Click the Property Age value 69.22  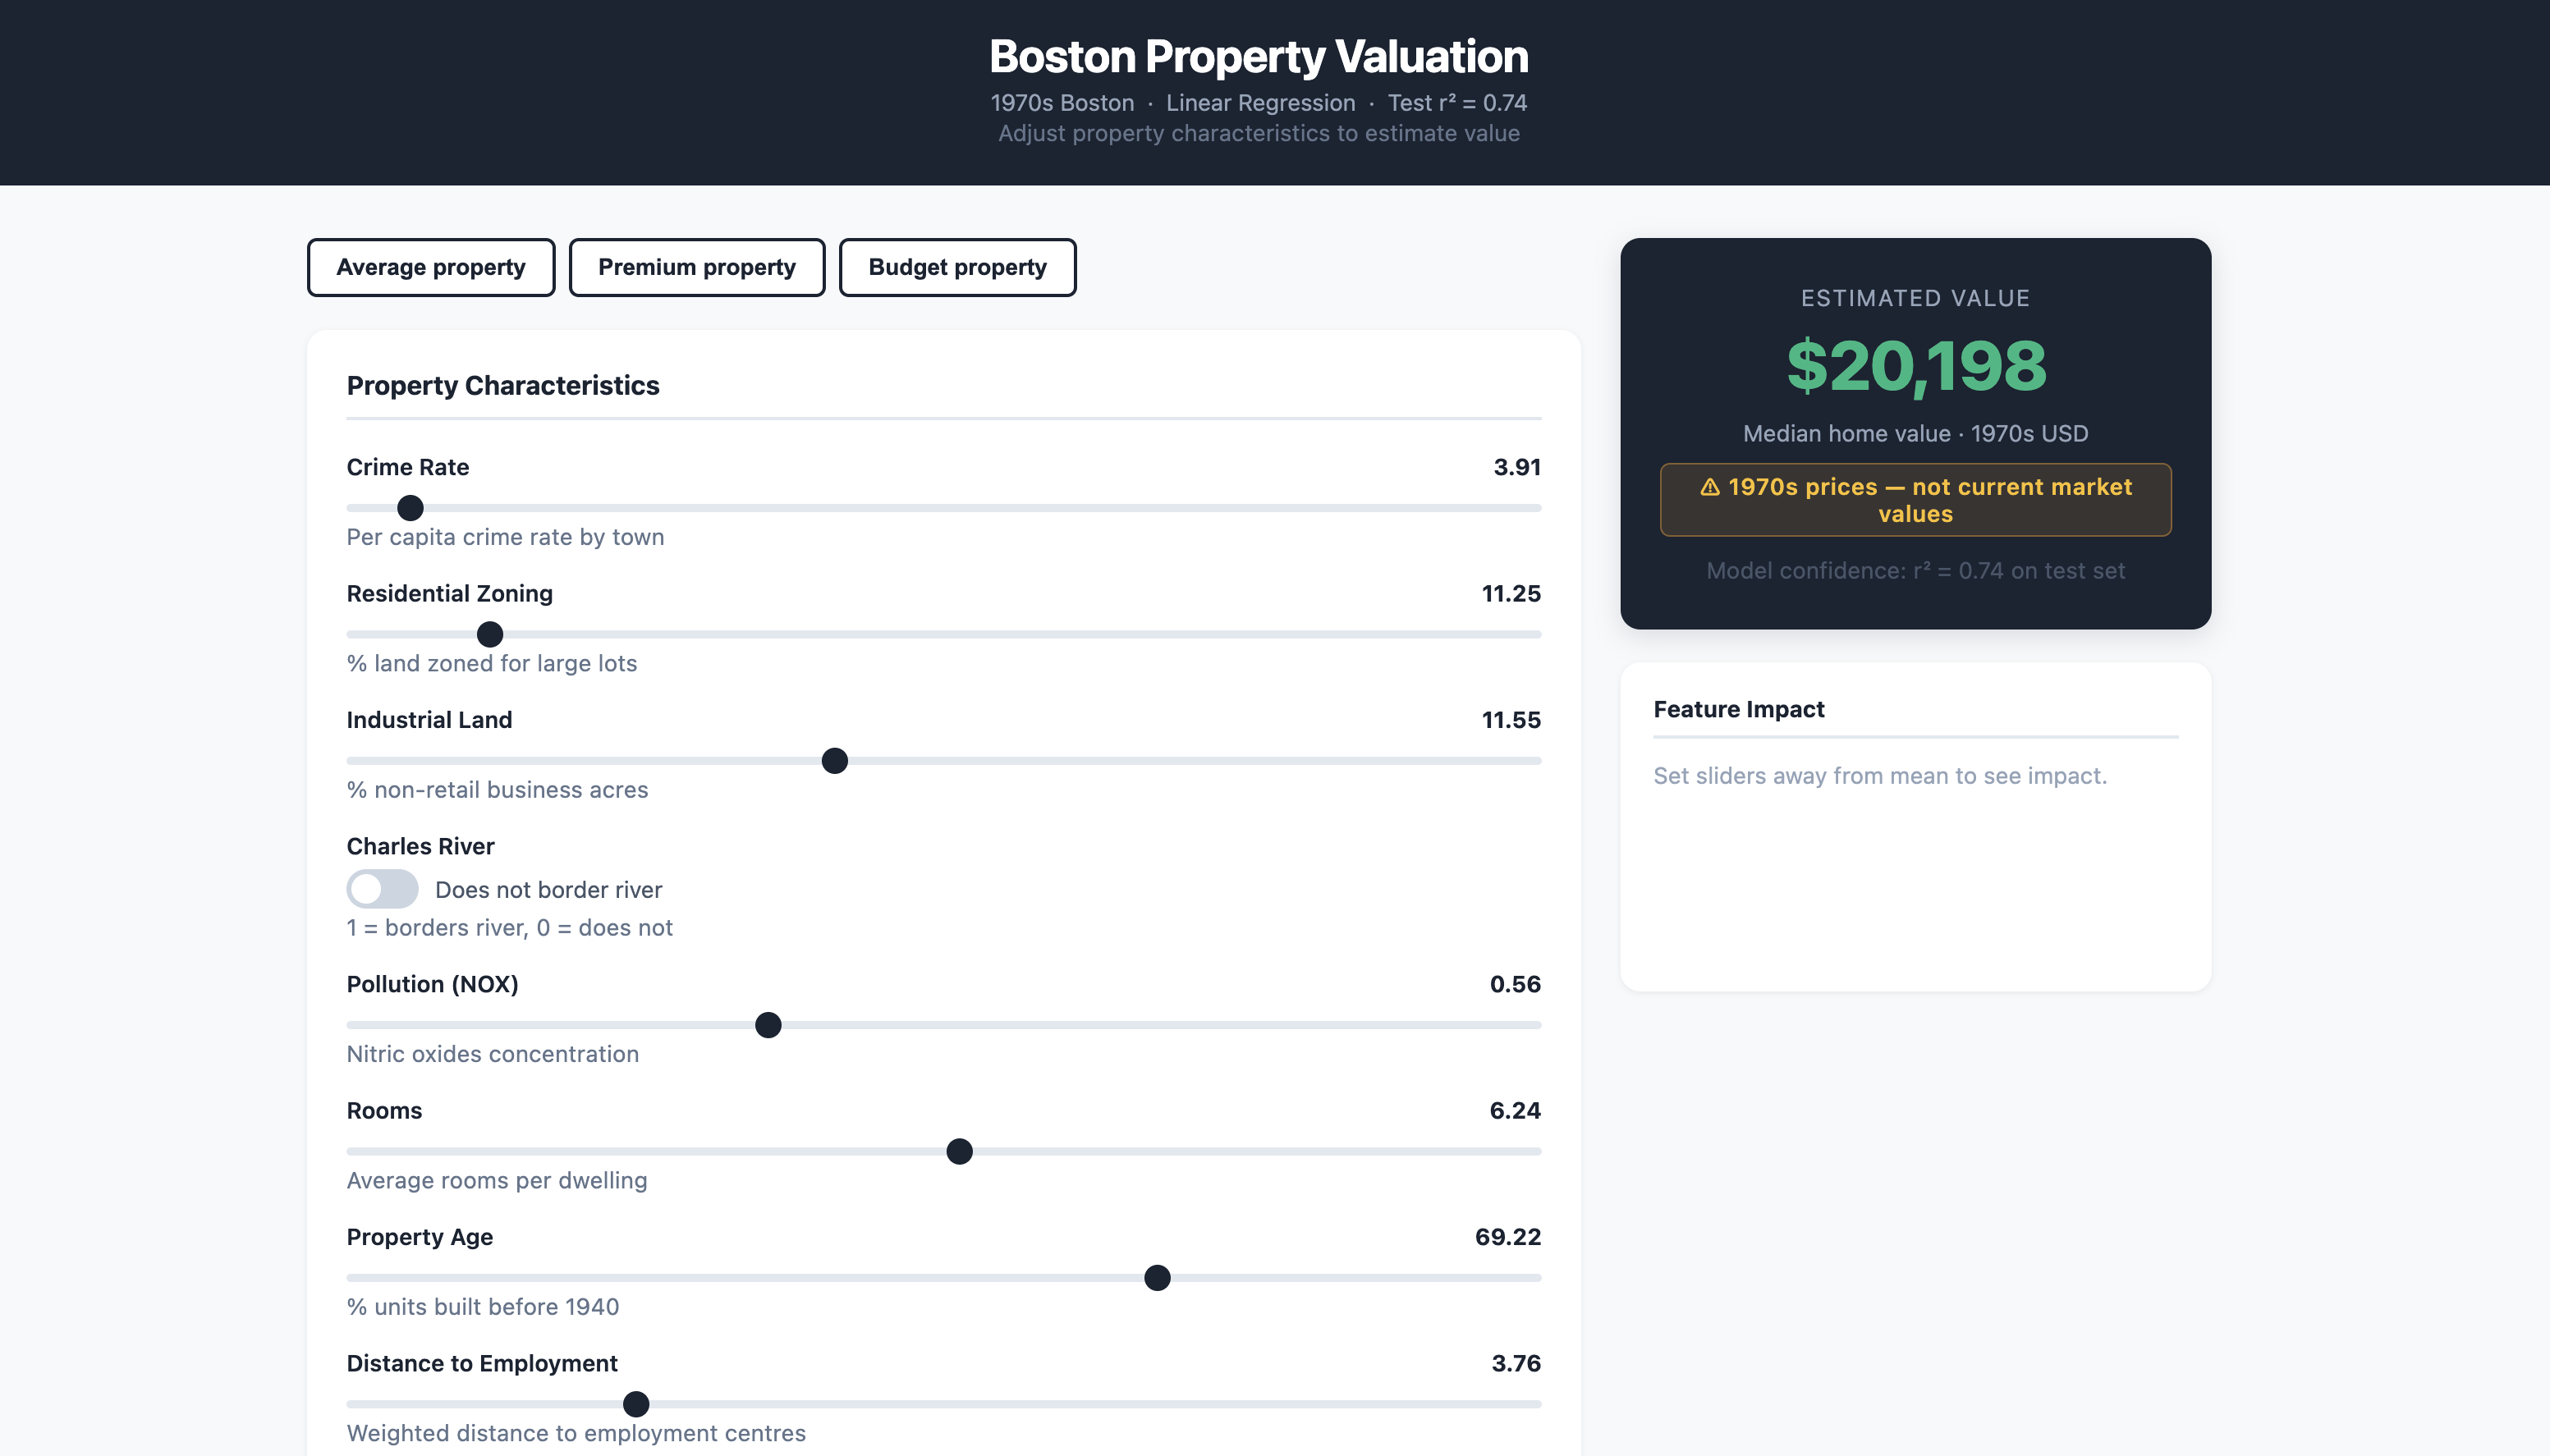point(1508,1237)
